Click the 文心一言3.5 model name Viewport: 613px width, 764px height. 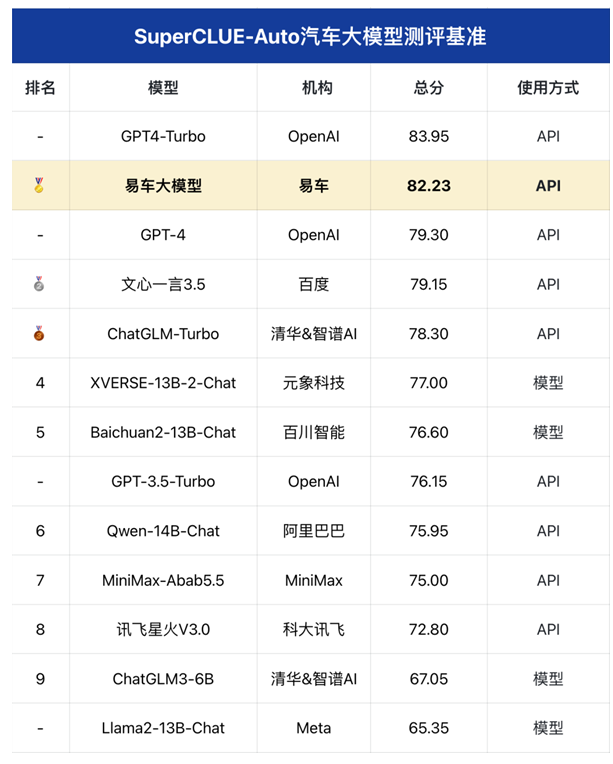pos(163,284)
